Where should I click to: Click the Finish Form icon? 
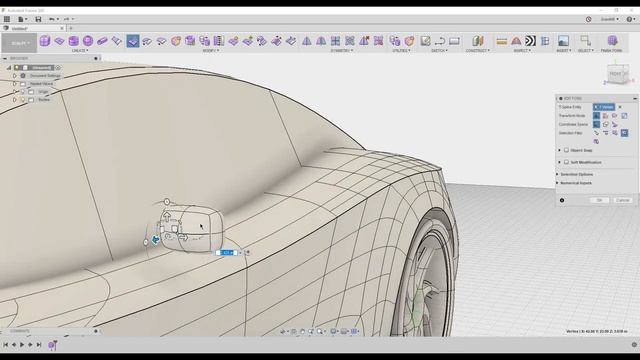click(x=611, y=40)
